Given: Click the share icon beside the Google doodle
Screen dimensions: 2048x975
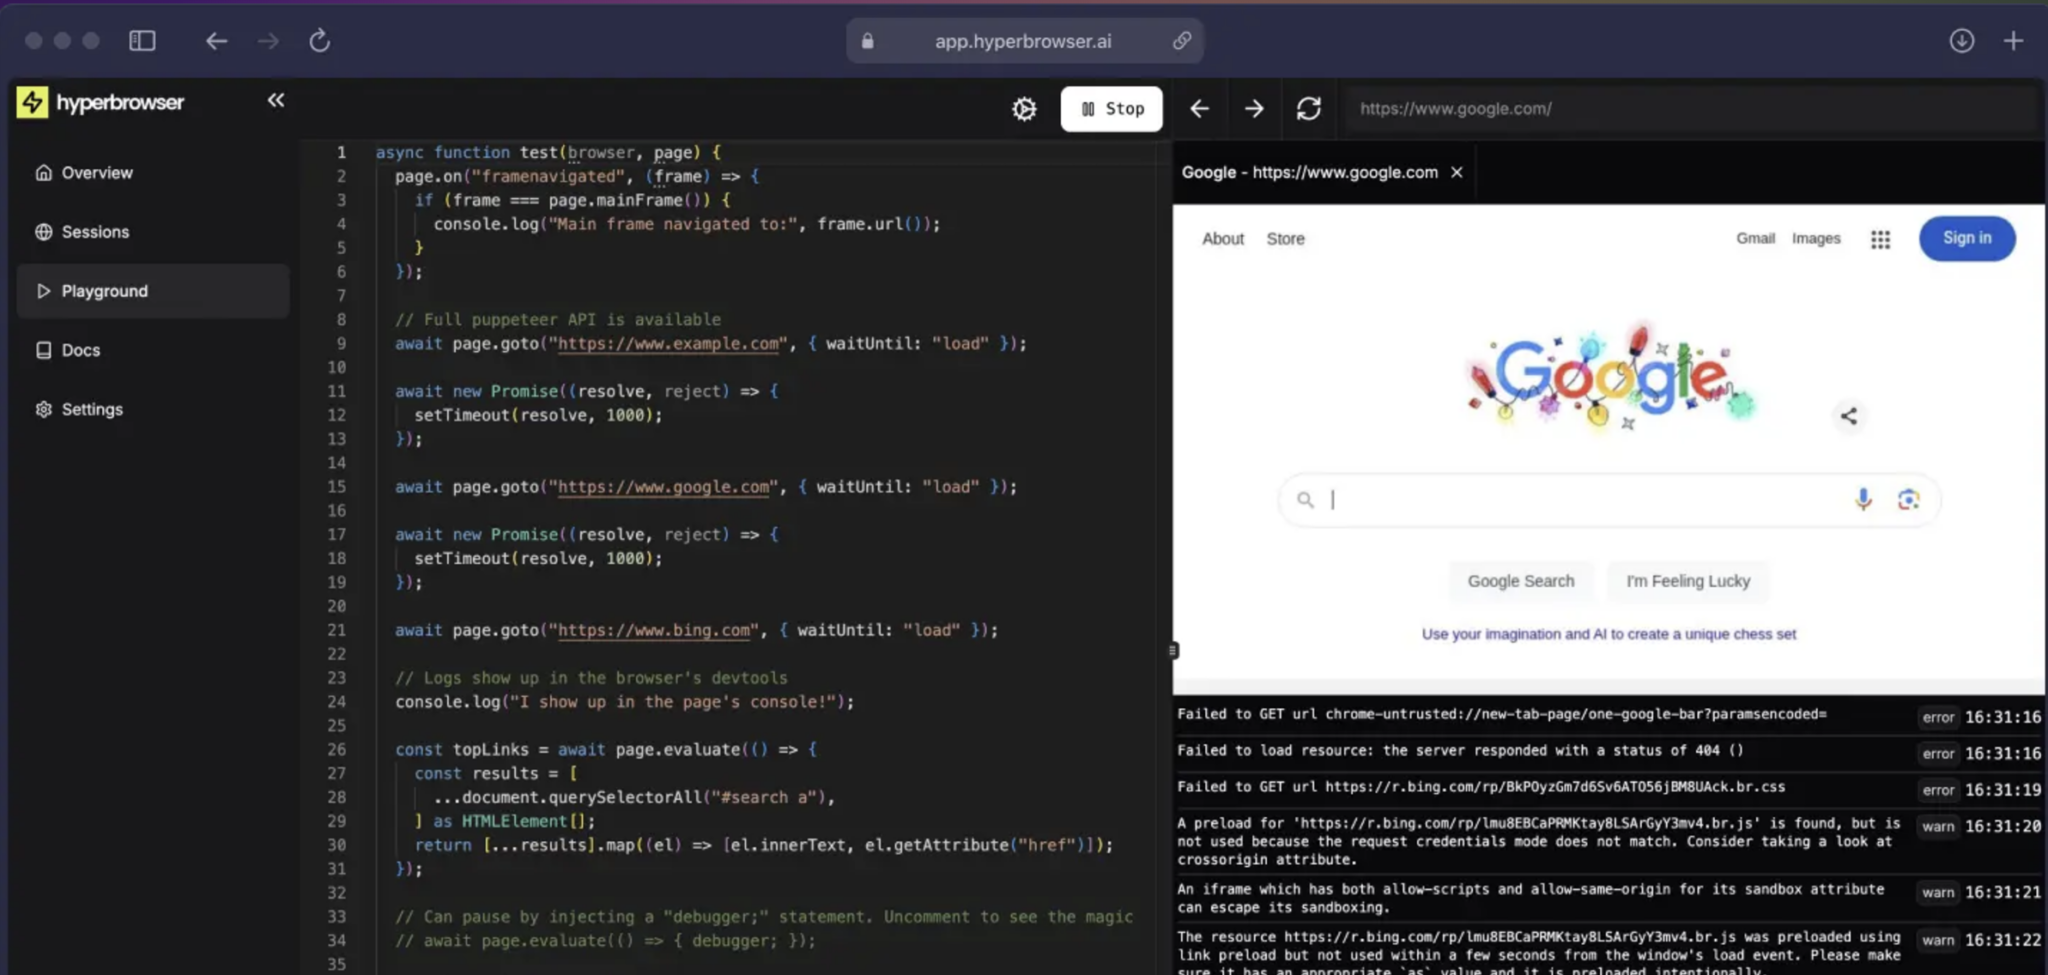Looking at the screenshot, I should pos(1849,416).
